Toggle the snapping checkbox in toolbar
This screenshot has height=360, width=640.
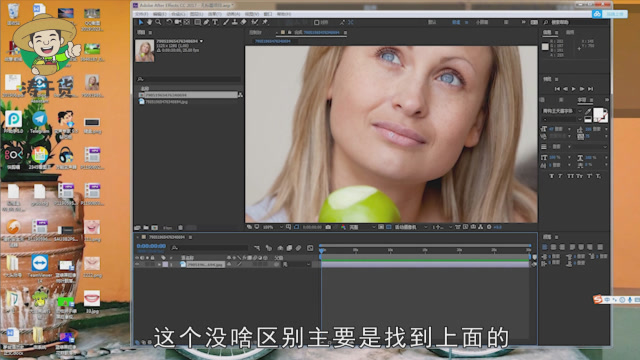[x=316, y=22]
